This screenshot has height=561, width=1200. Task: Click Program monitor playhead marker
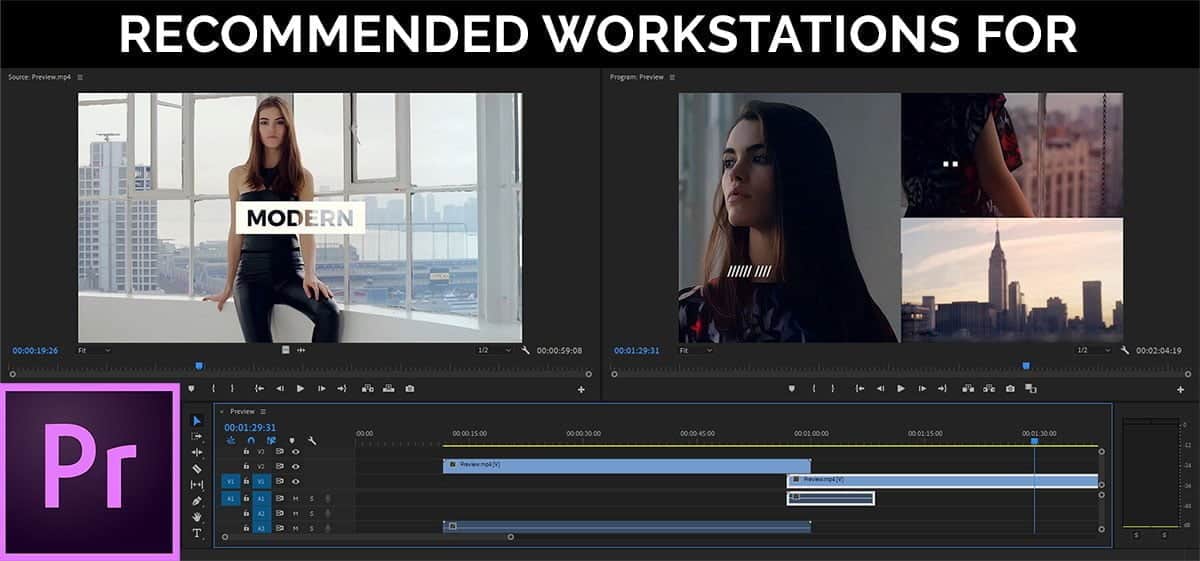(1026, 365)
